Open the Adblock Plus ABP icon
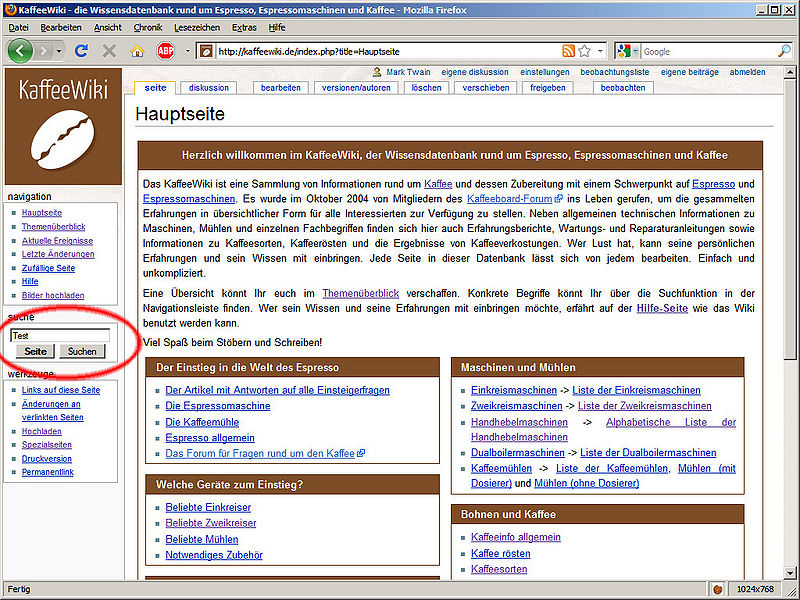Image resolution: width=800 pixels, height=600 pixels. (165, 50)
